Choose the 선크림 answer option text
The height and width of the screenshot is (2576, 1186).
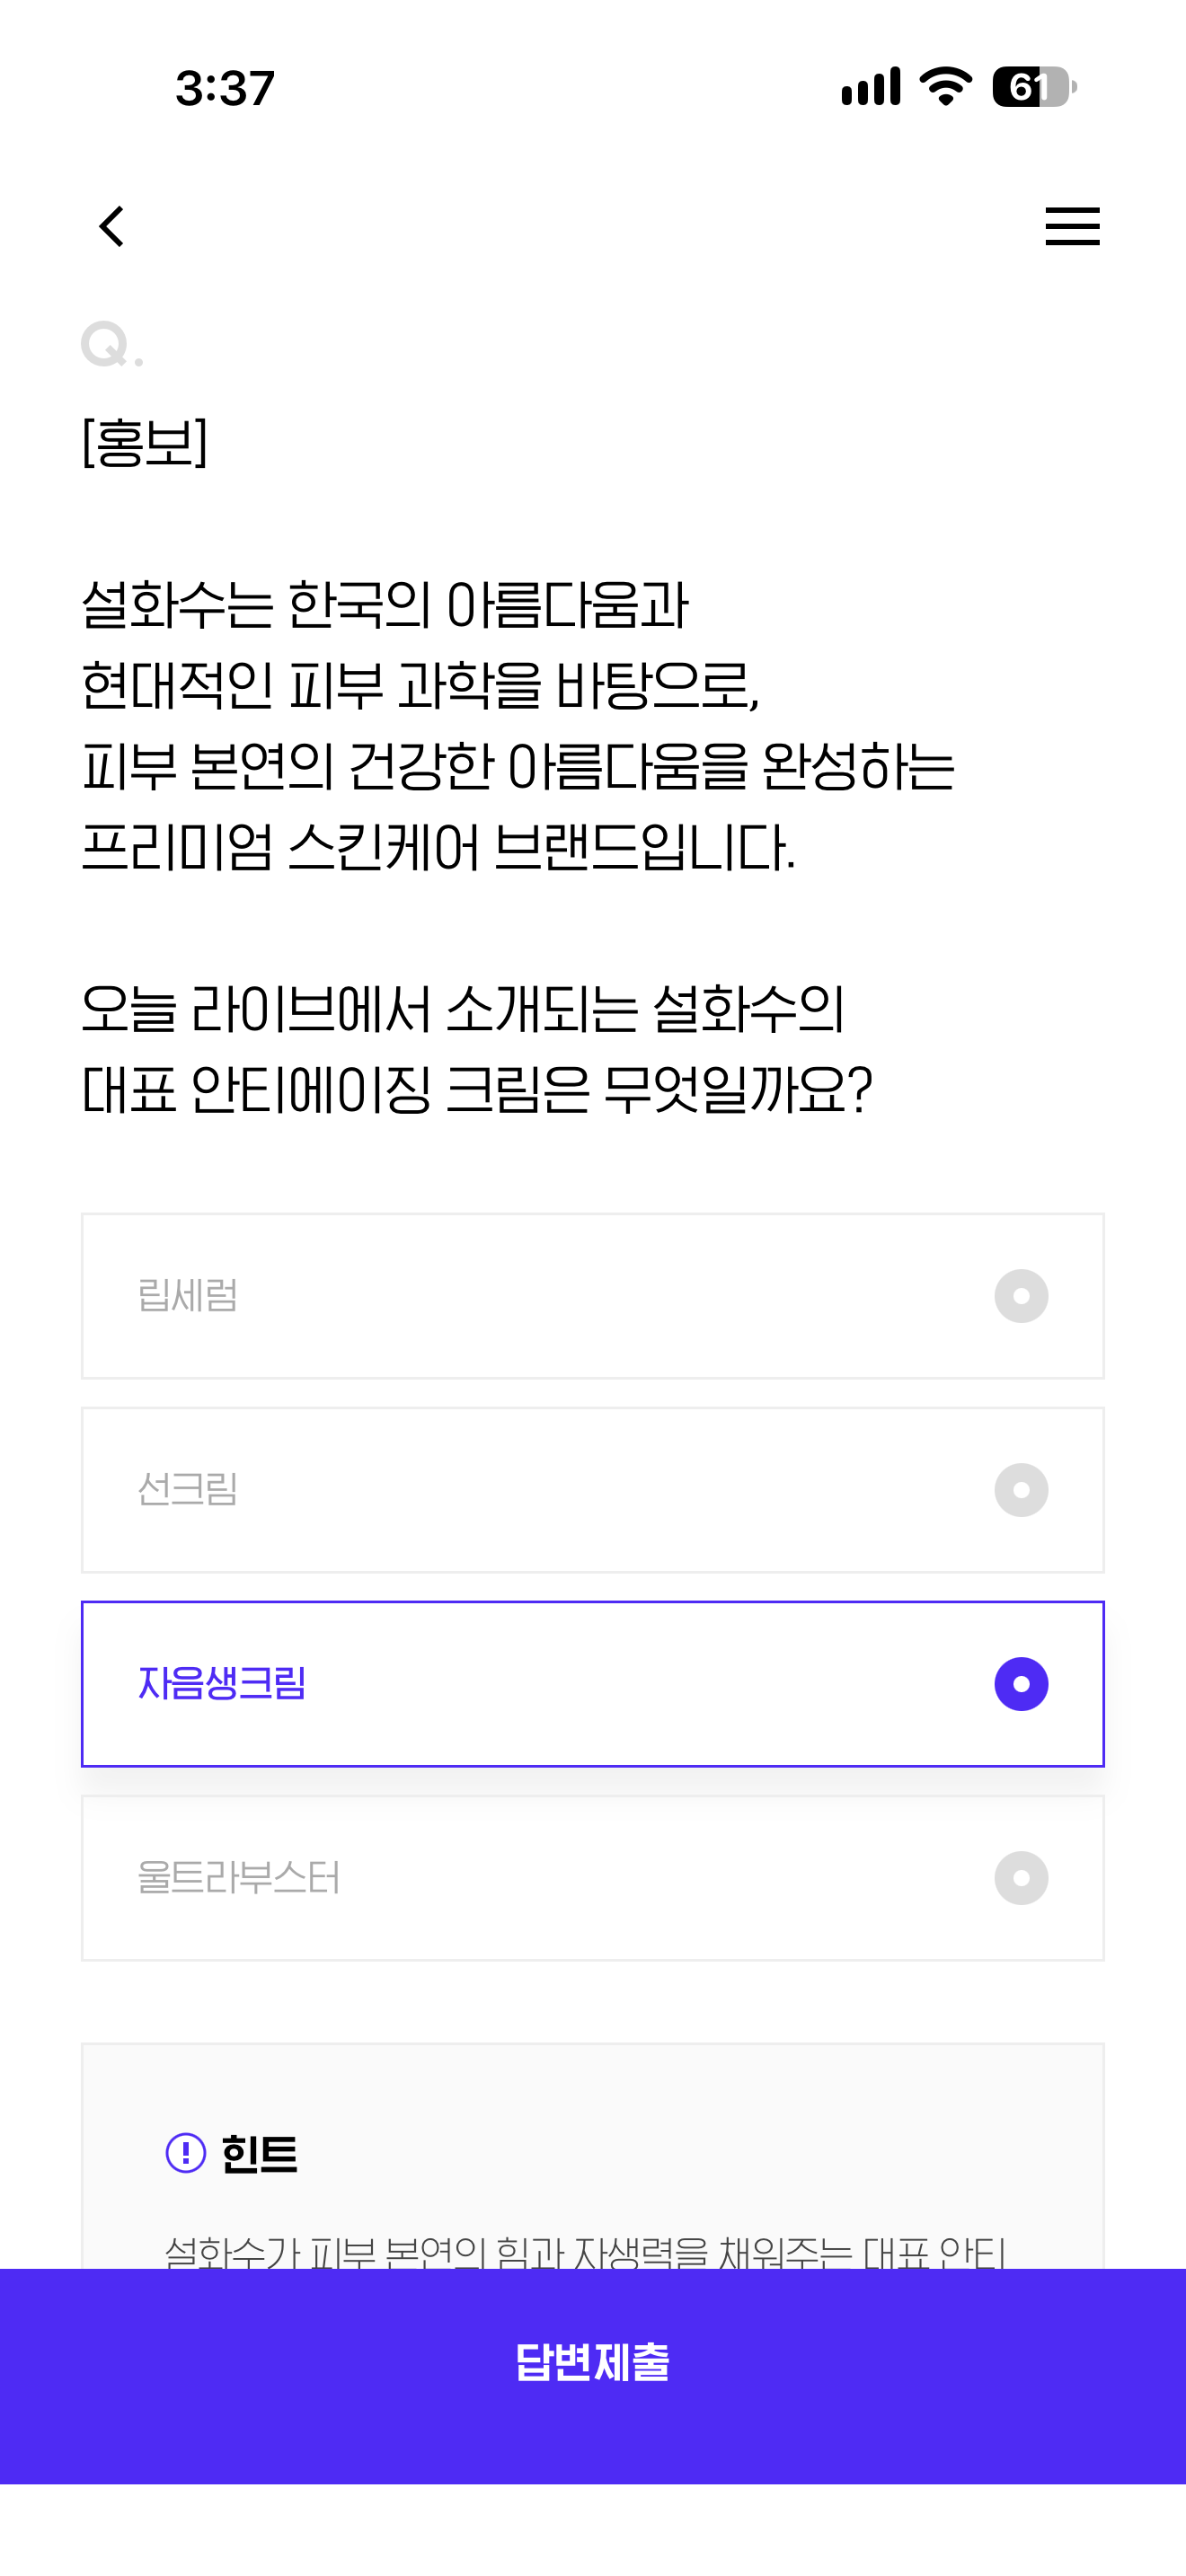click(x=188, y=1490)
